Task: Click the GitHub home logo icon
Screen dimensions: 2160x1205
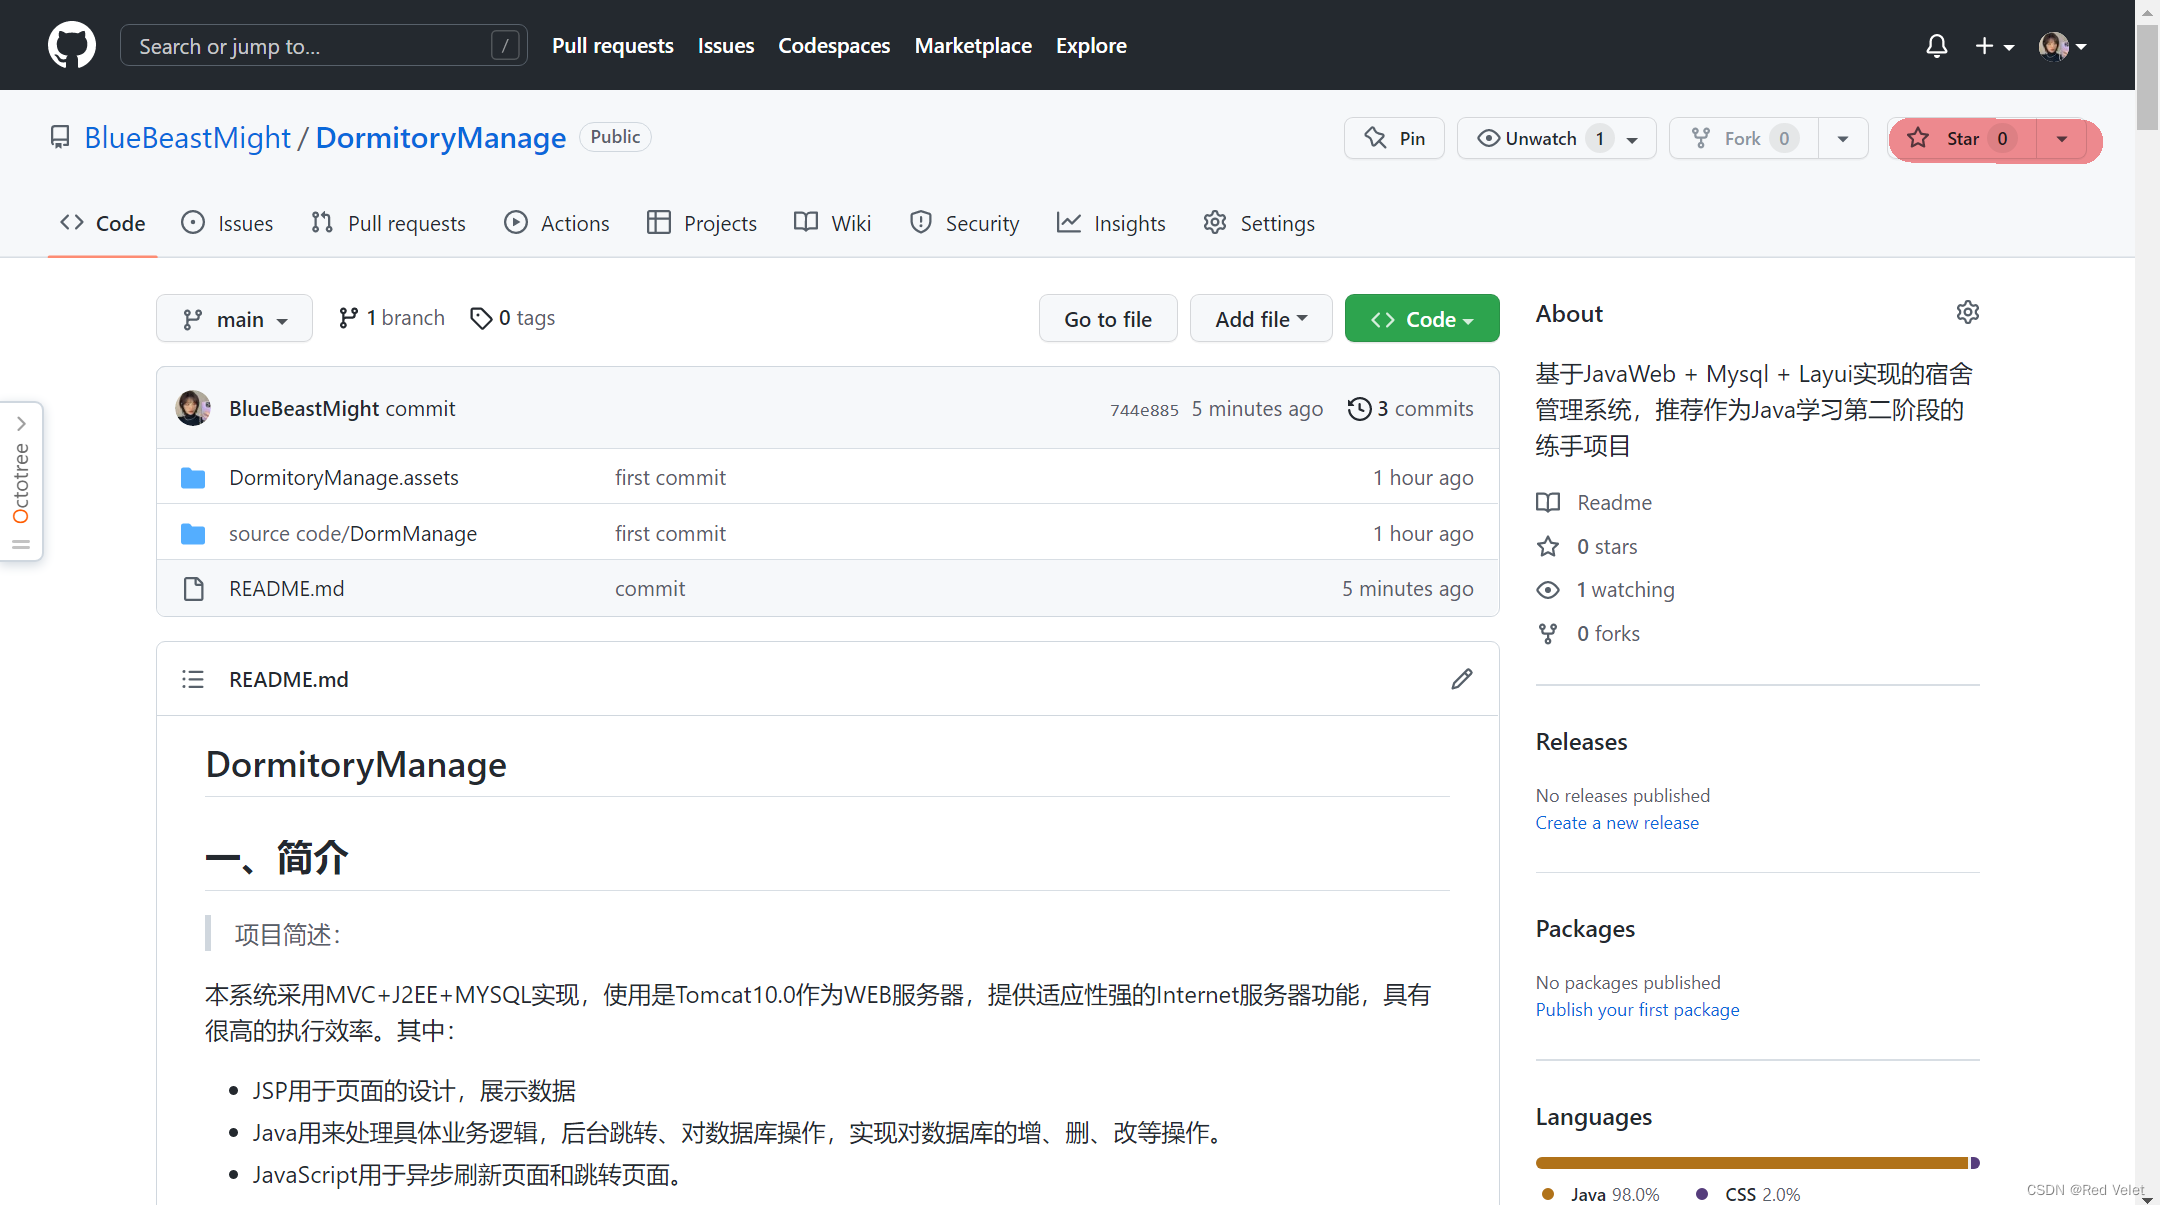Action: [68, 45]
